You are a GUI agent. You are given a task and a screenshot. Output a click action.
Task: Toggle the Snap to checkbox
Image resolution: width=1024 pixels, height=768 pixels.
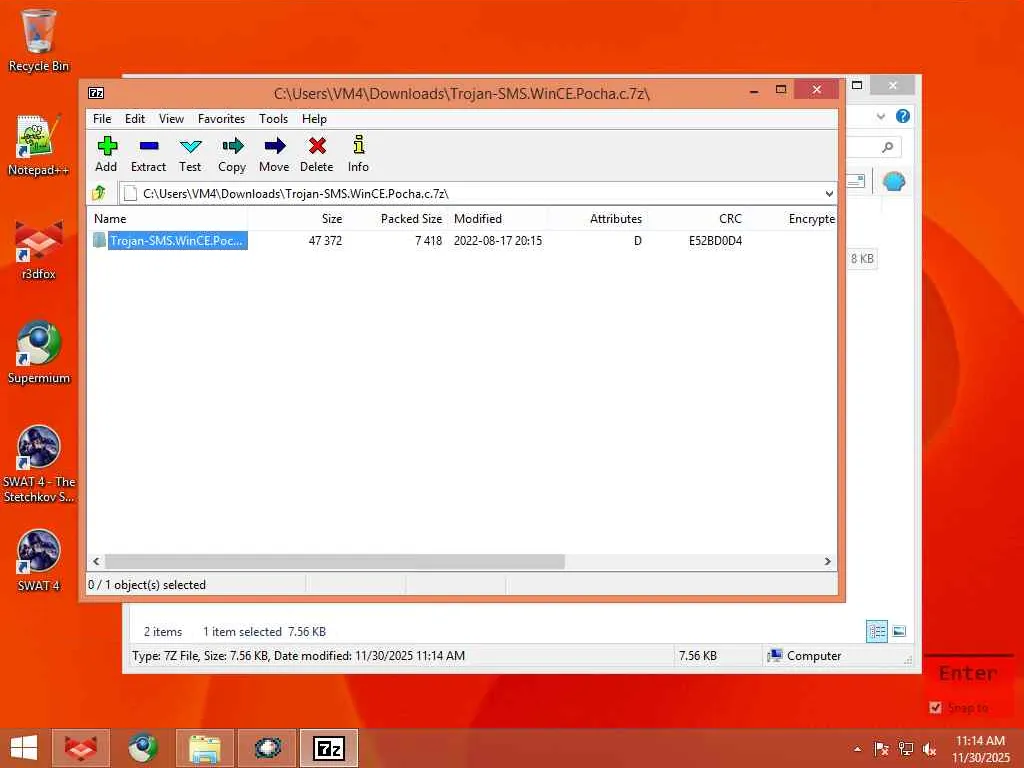click(935, 707)
